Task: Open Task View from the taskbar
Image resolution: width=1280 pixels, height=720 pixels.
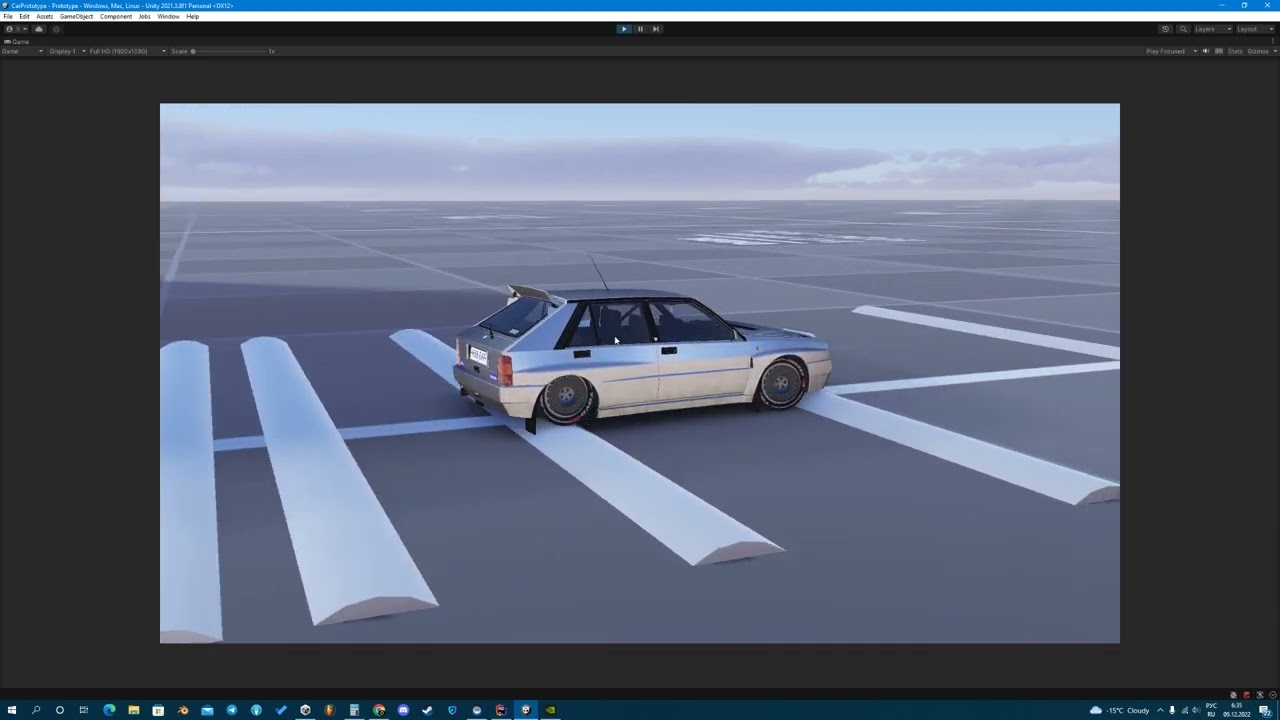Action: coord(84,710)
